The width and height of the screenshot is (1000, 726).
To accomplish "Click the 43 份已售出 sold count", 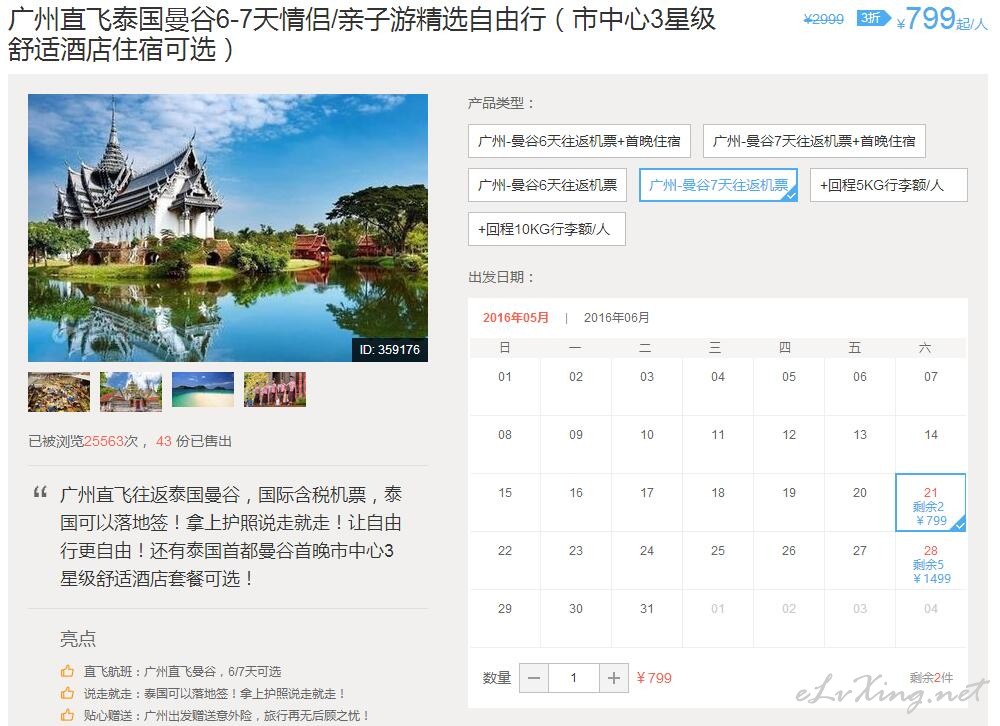I will point(194,441).
